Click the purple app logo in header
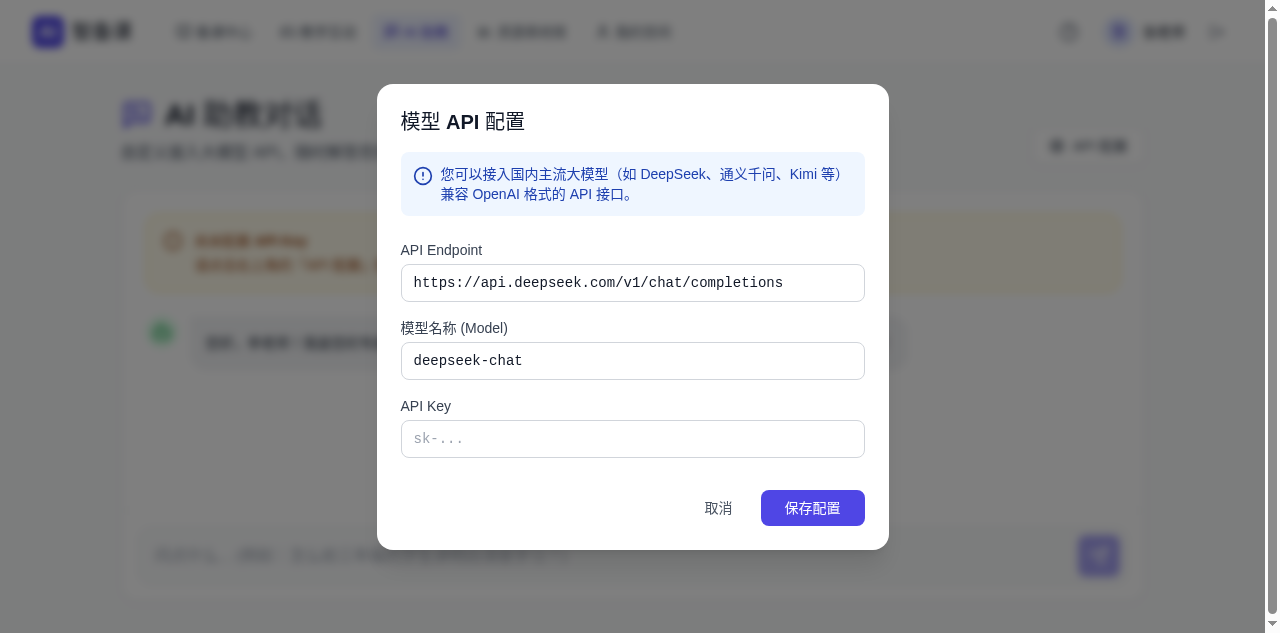This screenshot has width=1280, height=633. pos(48,32)
